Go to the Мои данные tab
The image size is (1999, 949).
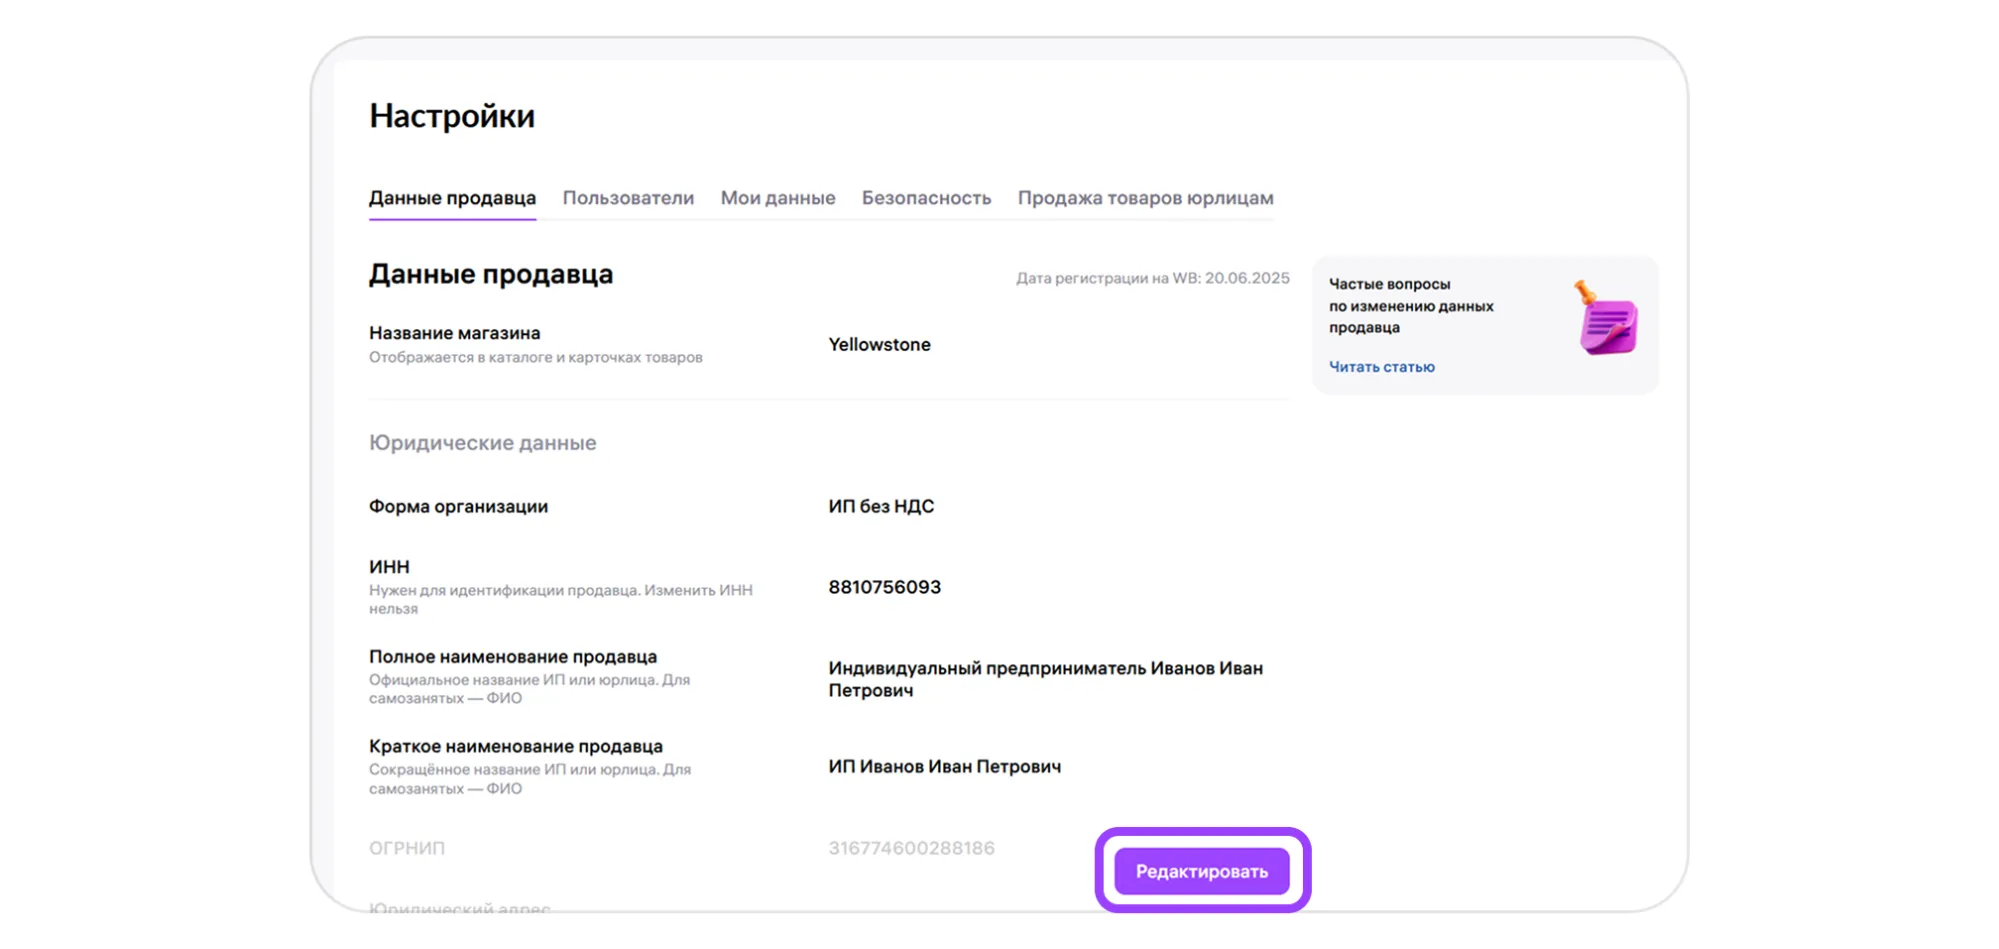(778, 198)
